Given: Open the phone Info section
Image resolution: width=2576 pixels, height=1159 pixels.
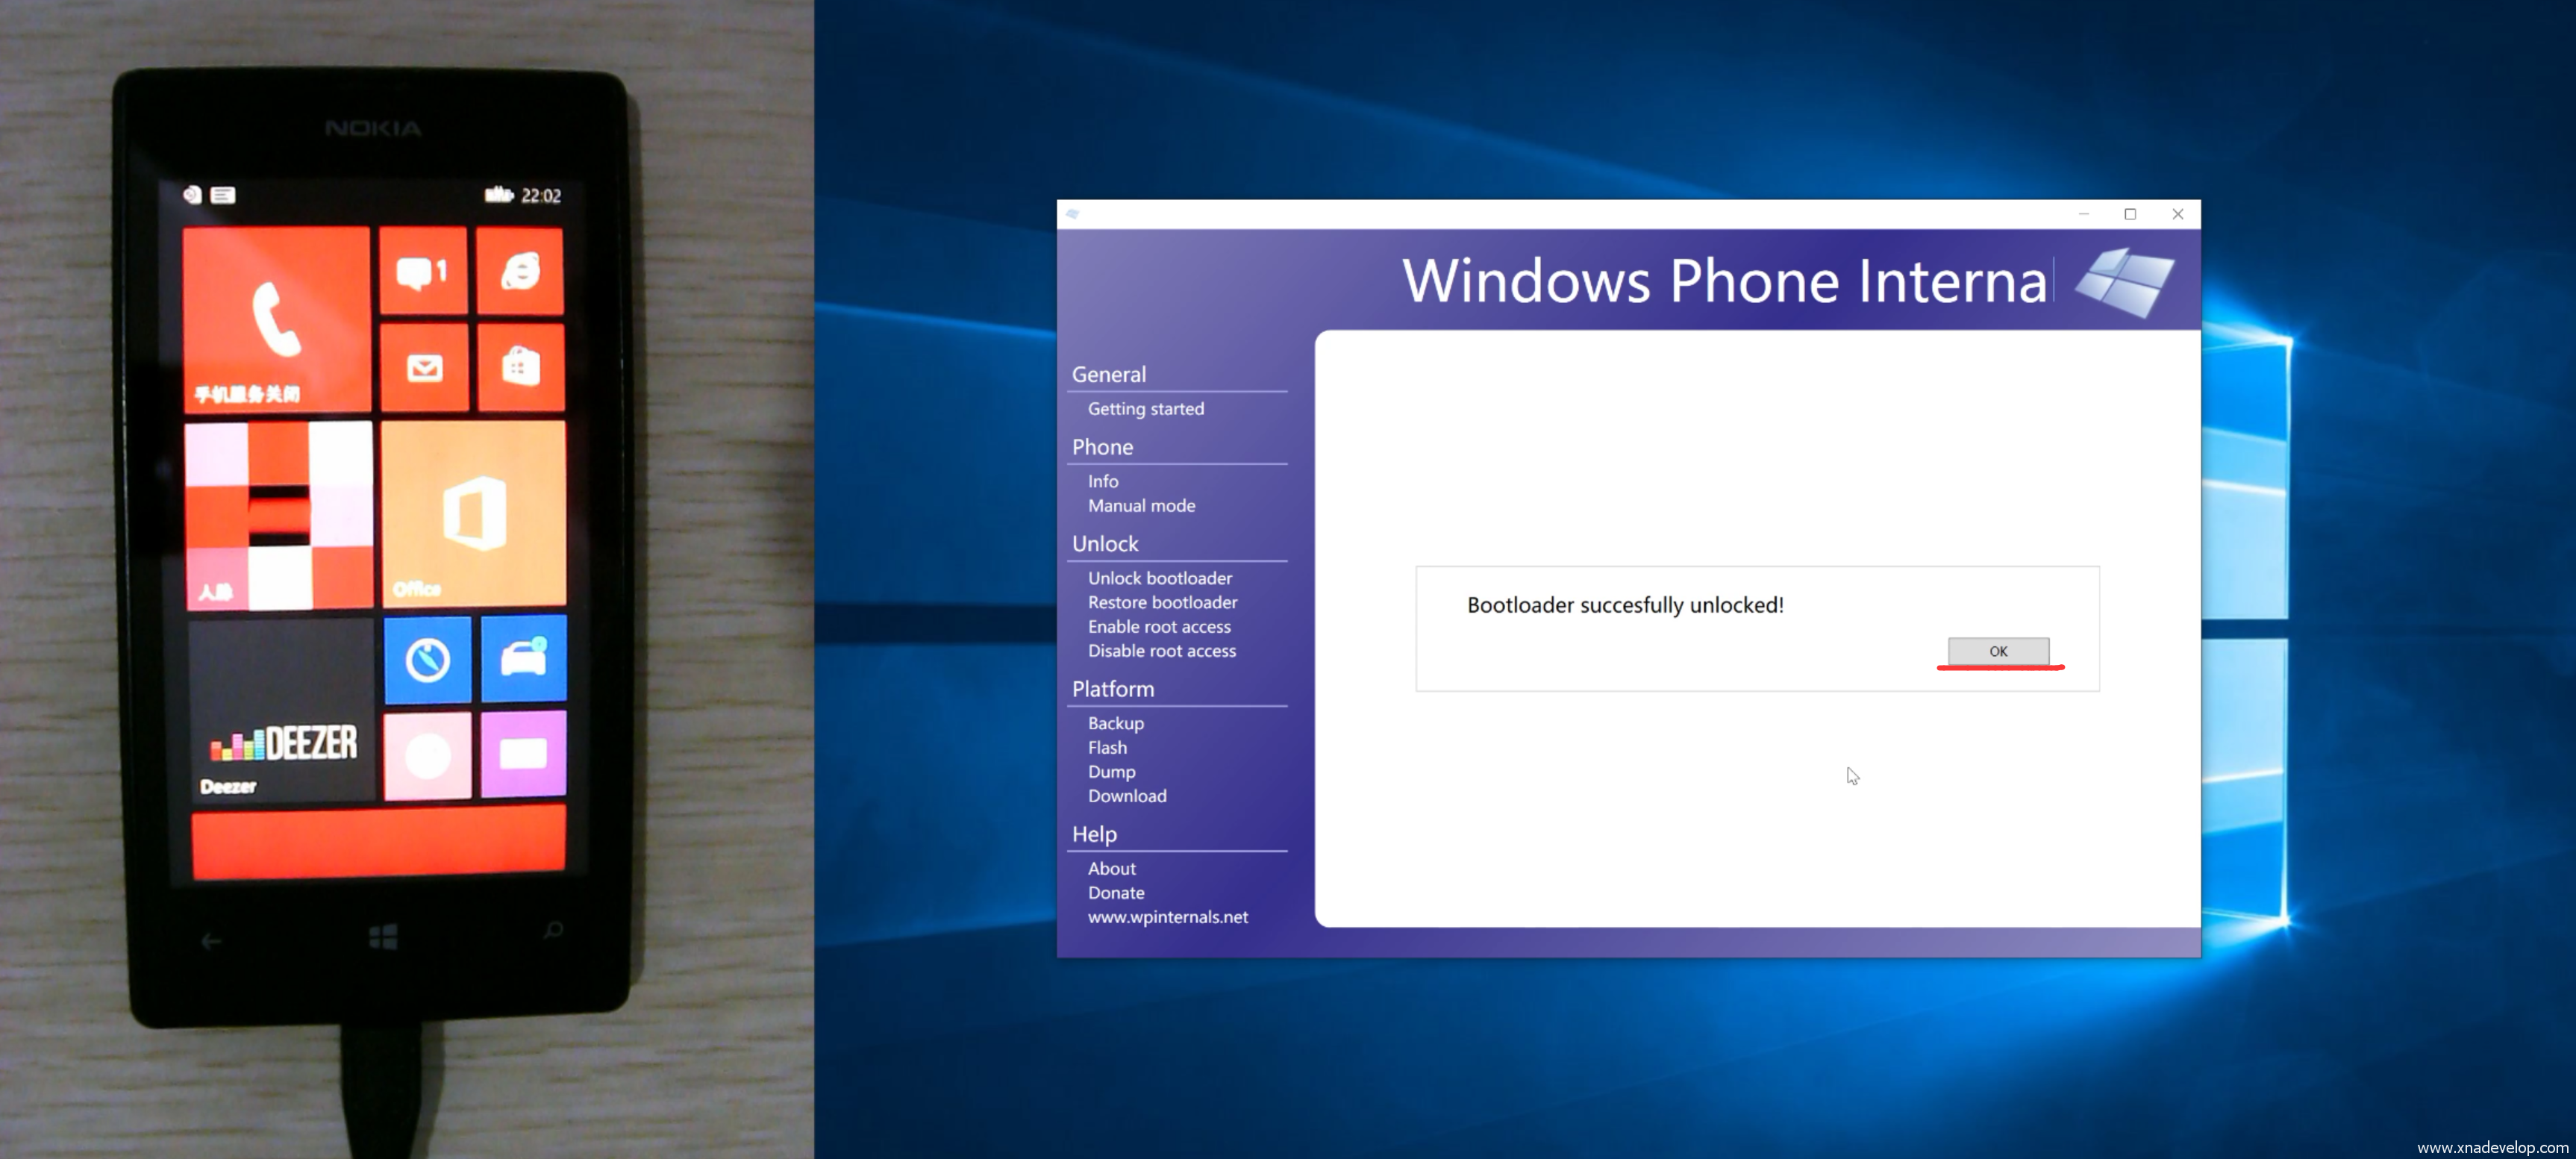Looking at the screenshot, I should tap(1102, 481).
